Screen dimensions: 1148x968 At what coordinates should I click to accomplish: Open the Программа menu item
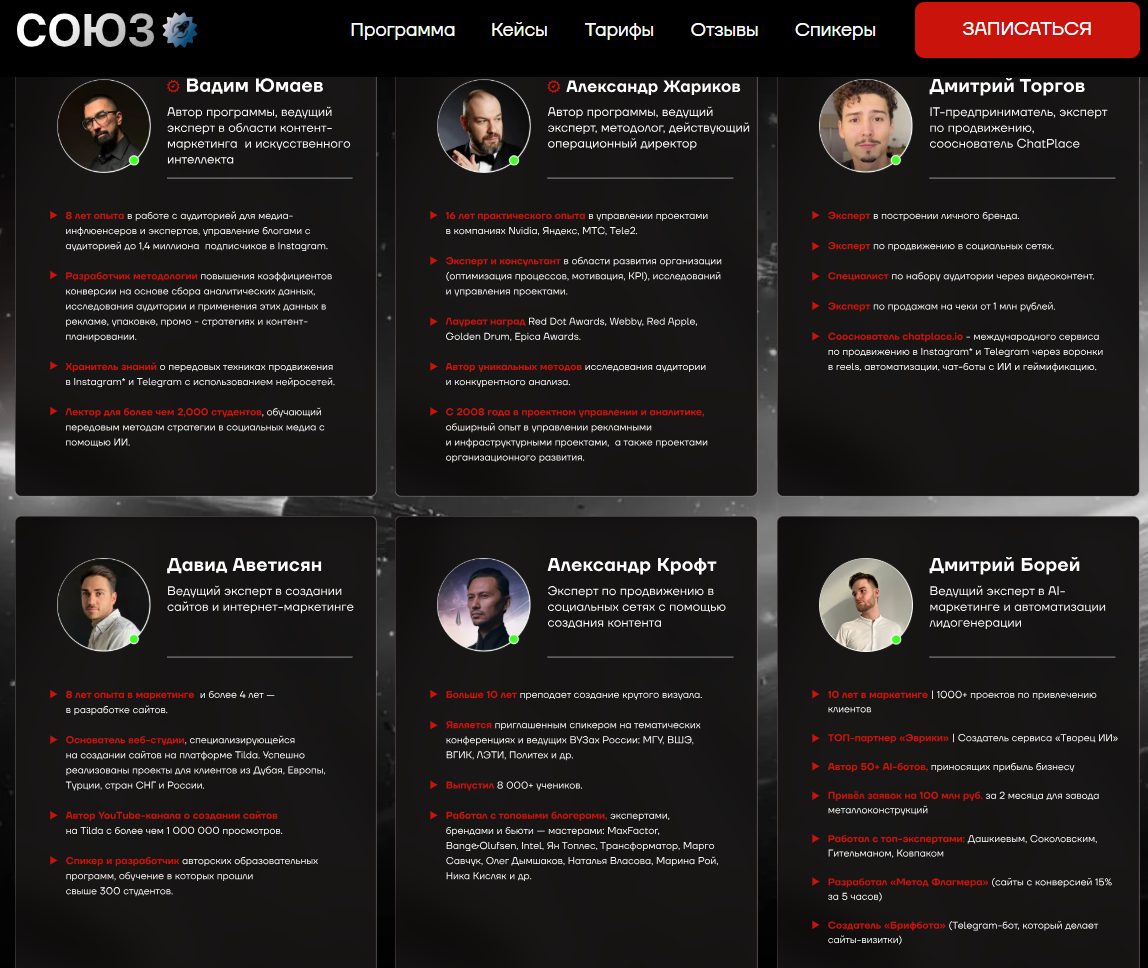[403, 30]
